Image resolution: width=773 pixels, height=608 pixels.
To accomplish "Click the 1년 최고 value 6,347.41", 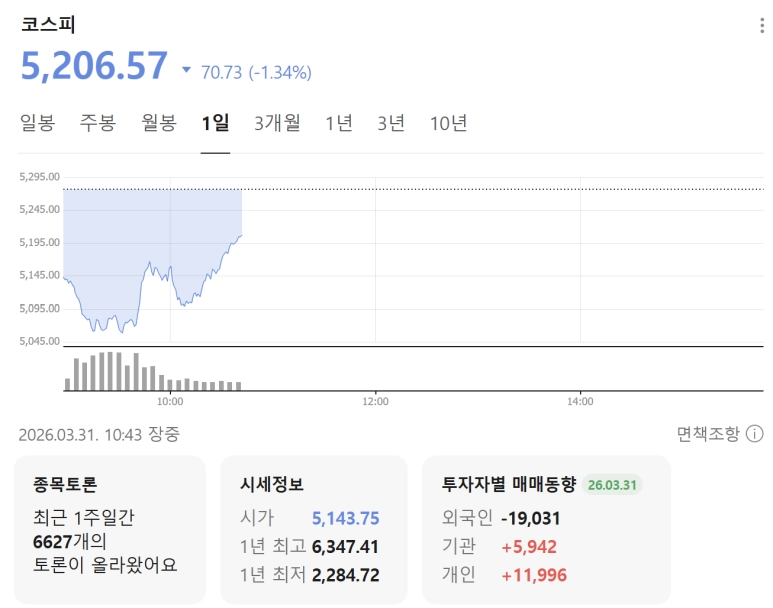I will 346,547.
